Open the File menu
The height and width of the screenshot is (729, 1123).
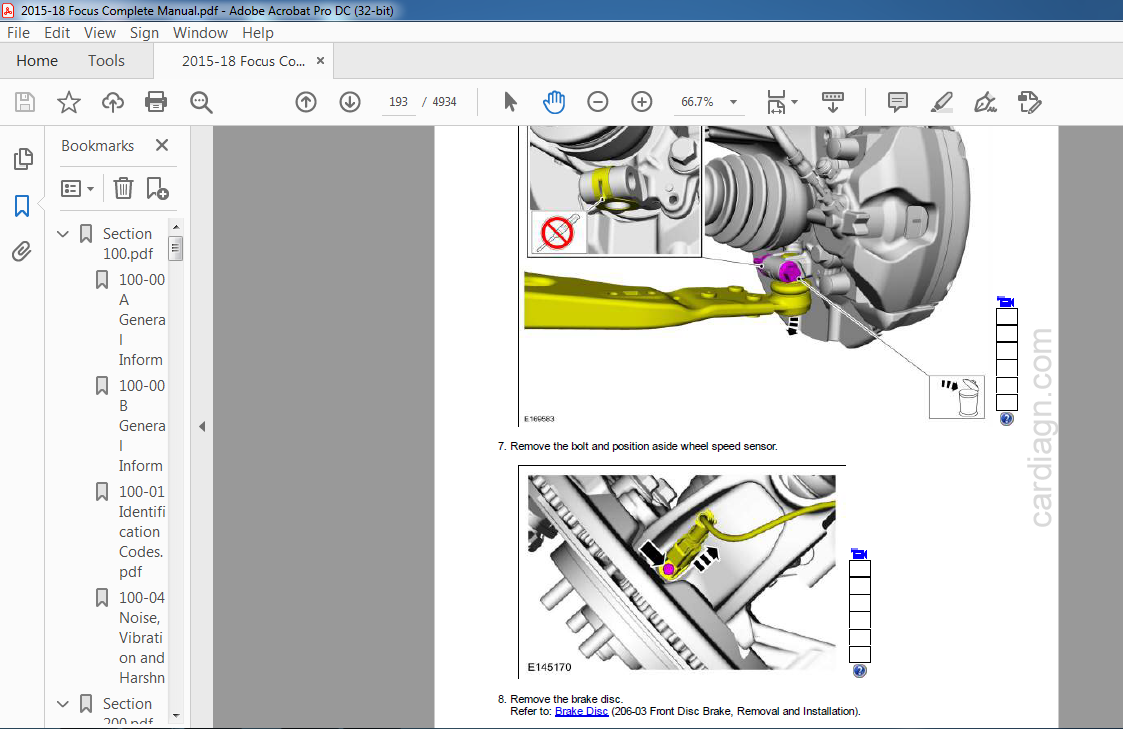18,33
